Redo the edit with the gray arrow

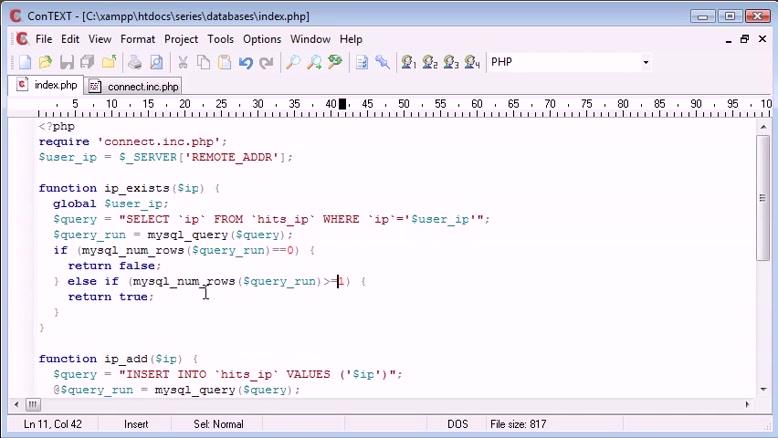pos(266,63)
